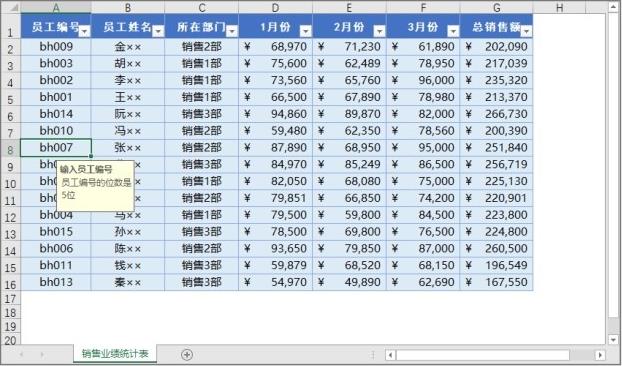The width and height of the screenshot is (622, 366).
Task: Click next-sheet navigation arrow
Action: tap(42, 354)
